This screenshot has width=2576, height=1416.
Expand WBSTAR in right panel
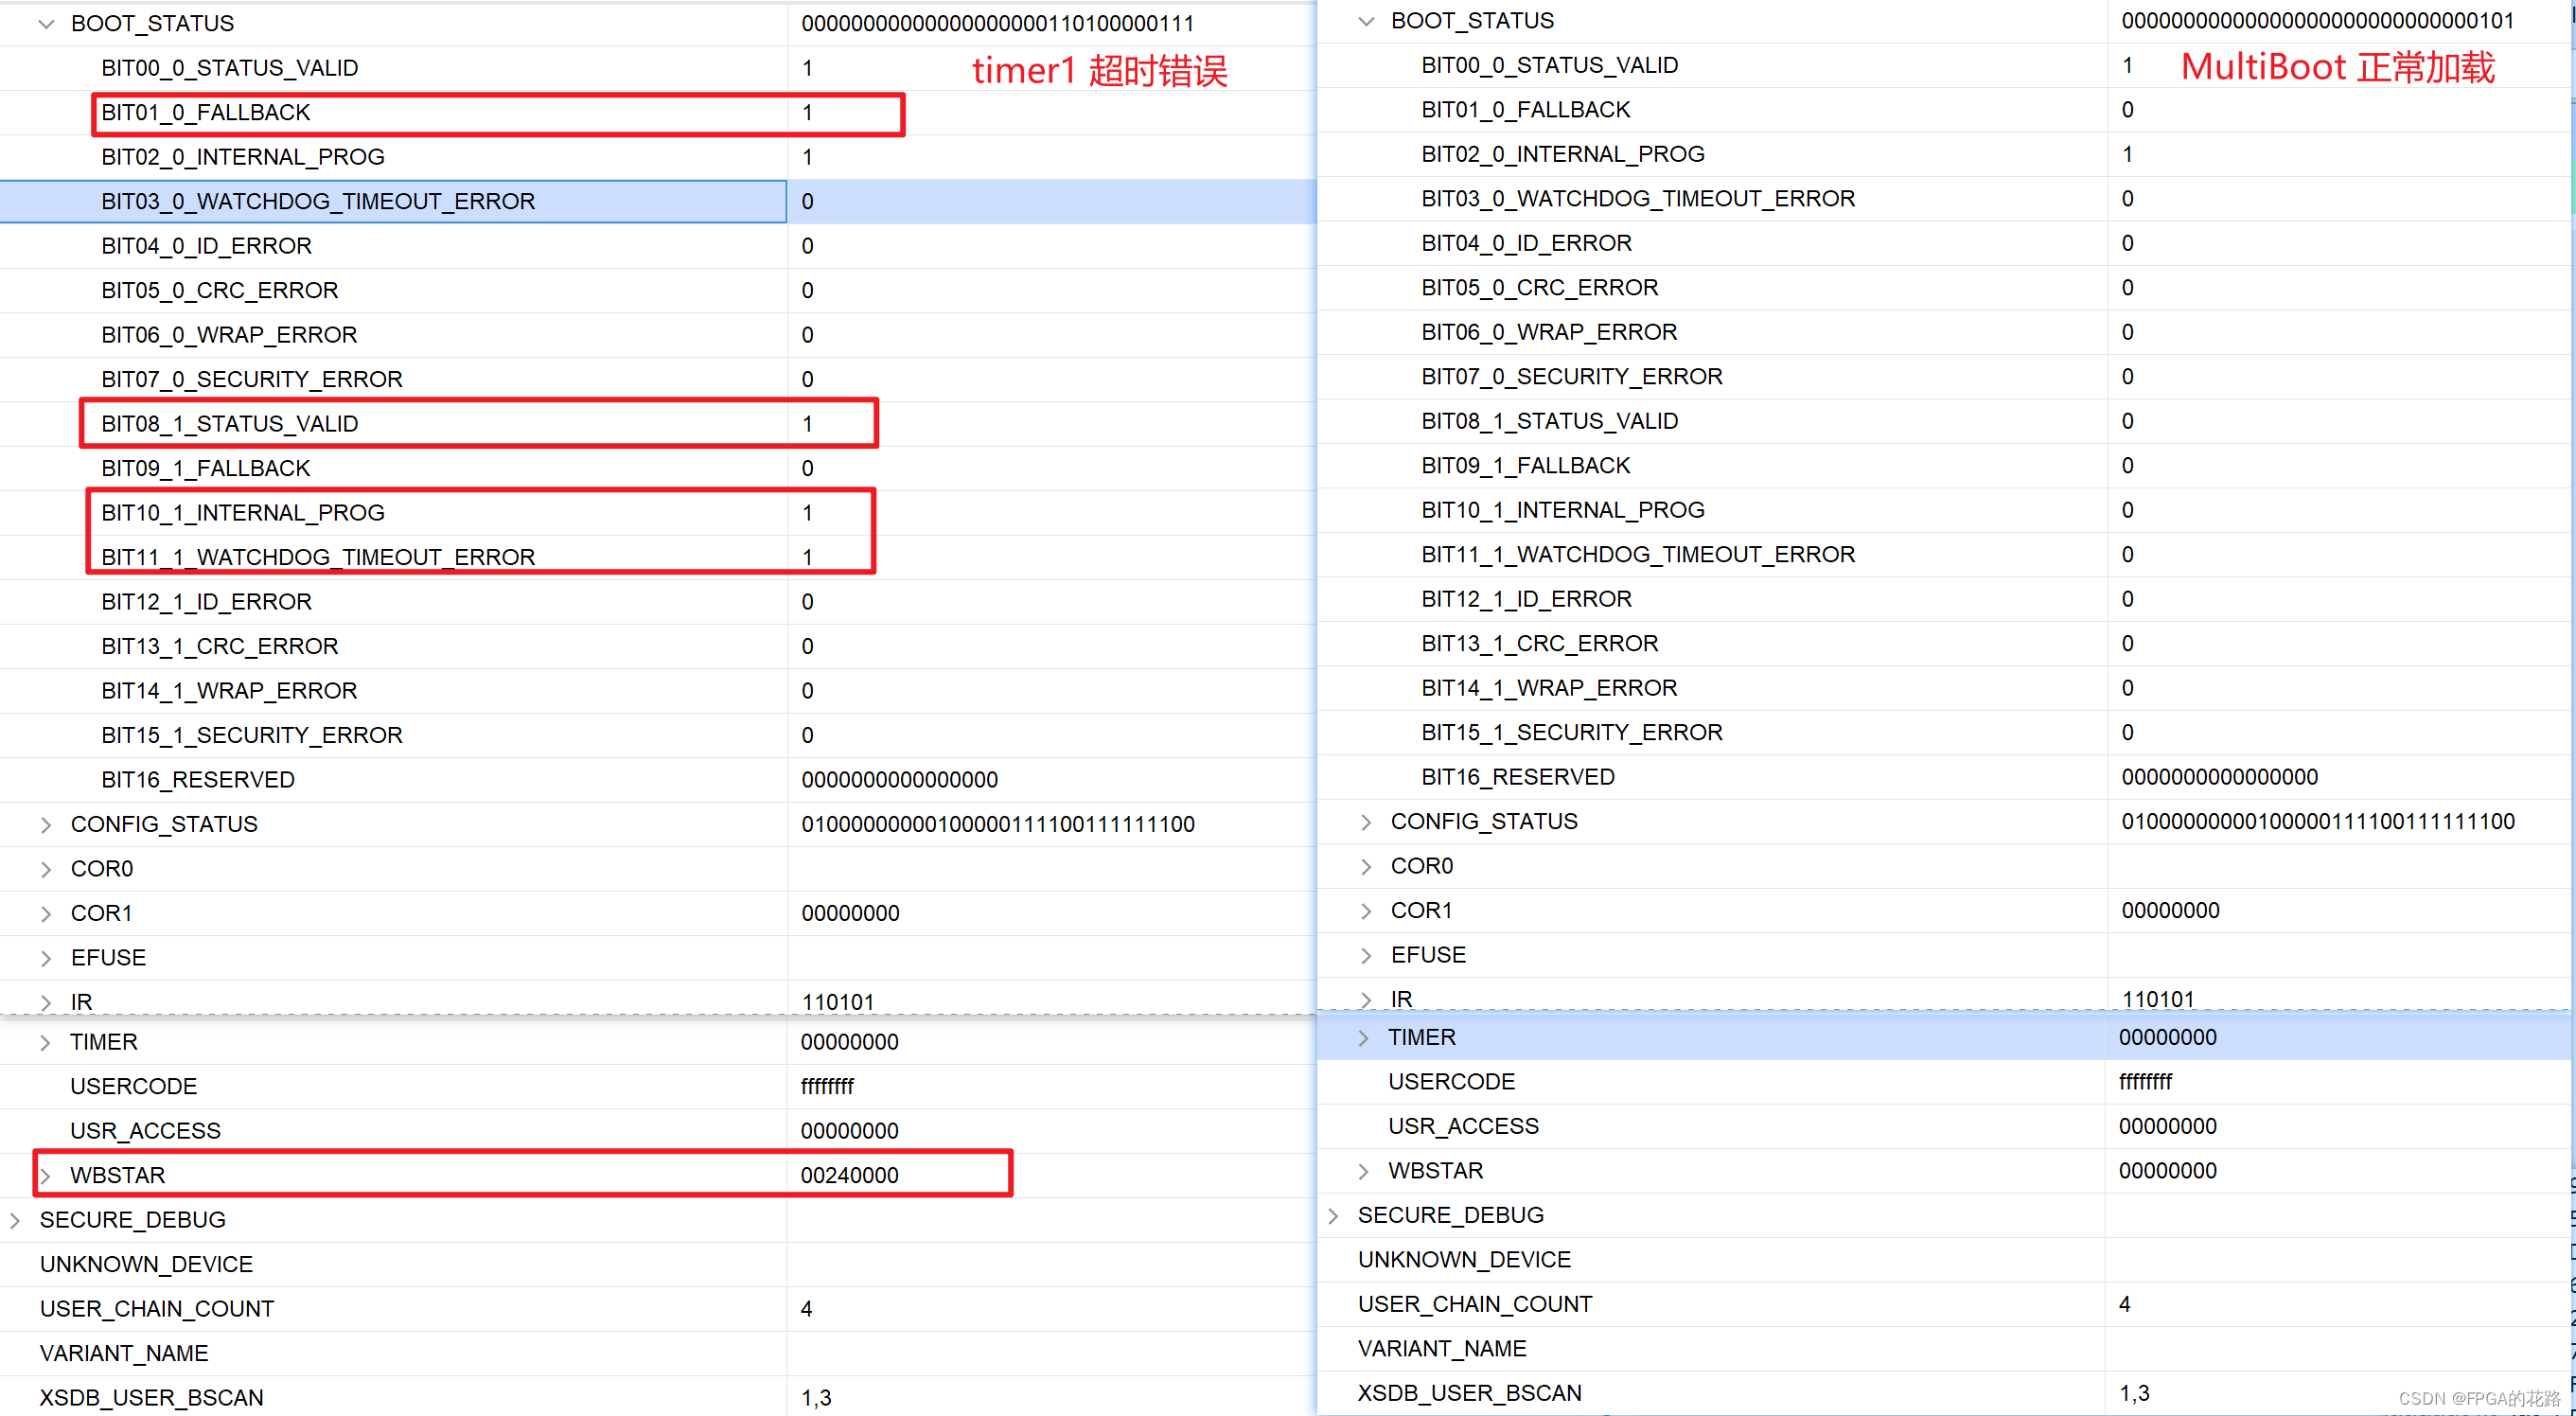[x=1364, y=1171]
